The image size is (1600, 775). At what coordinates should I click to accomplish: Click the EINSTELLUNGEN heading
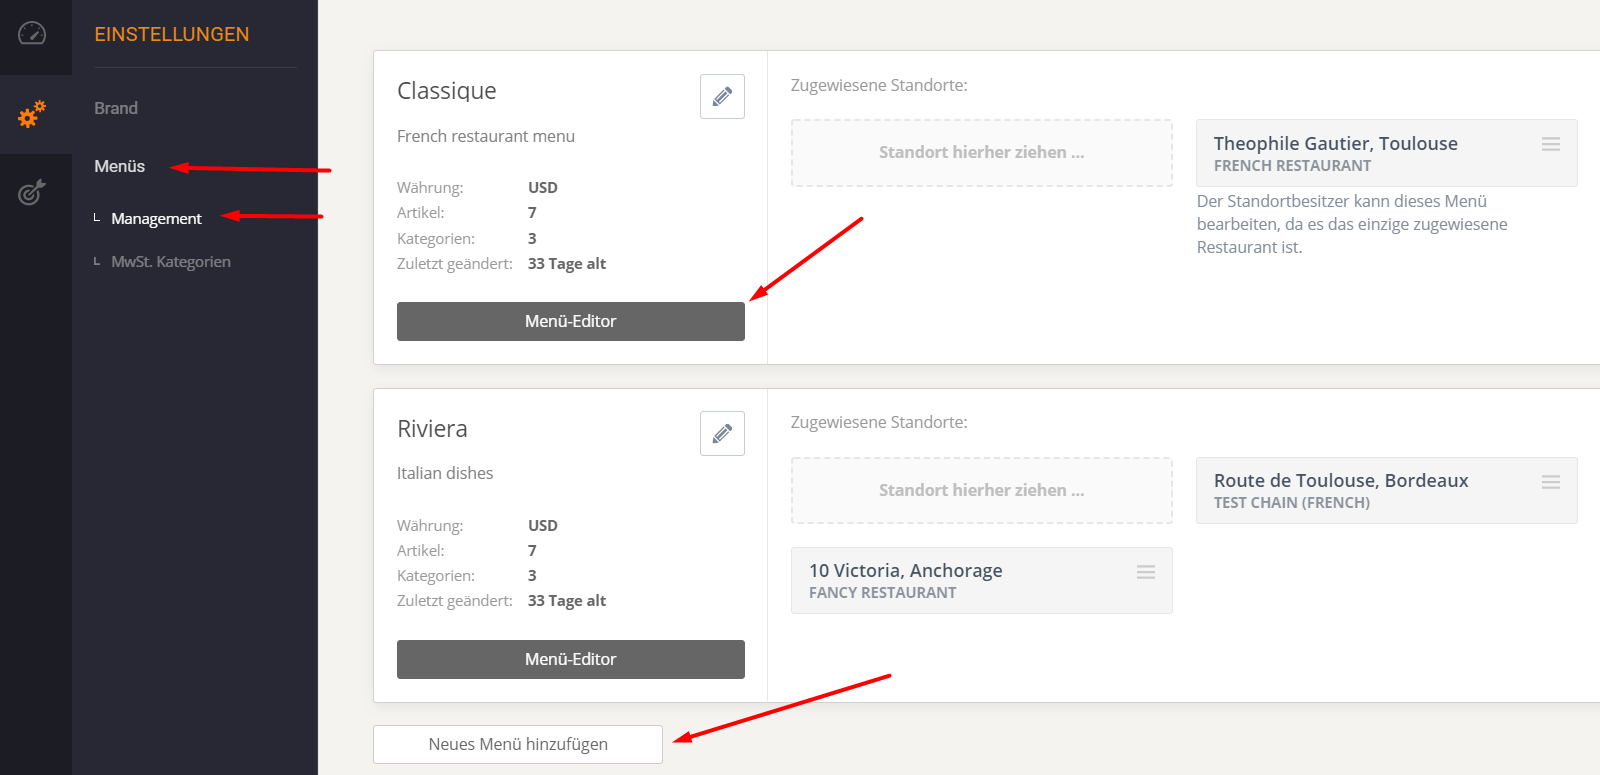(172, 34)
